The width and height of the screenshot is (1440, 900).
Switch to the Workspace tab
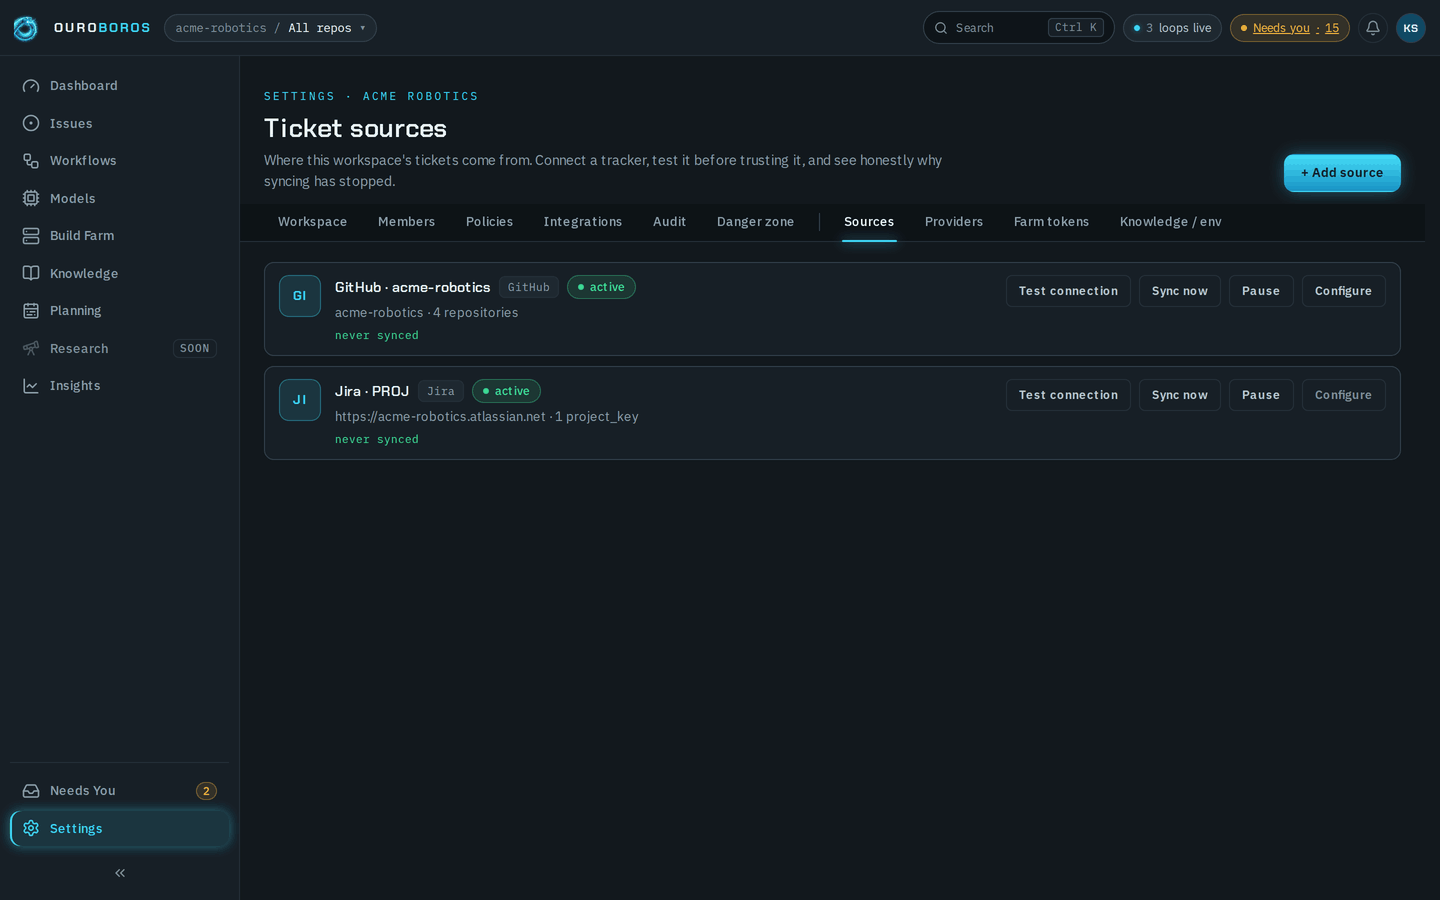[x=313, y=222]
